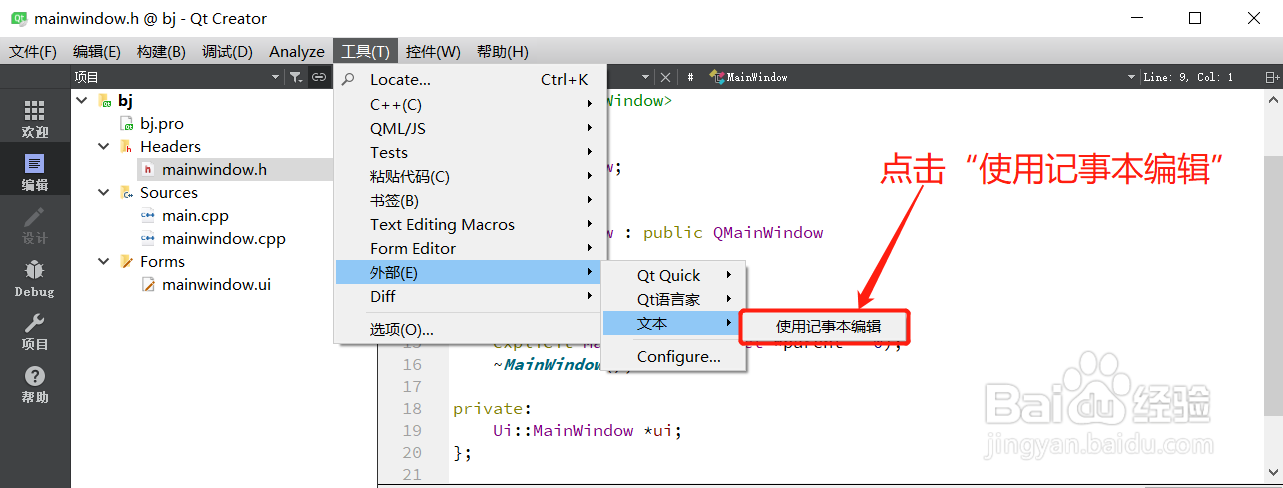1283x488 pixels.
Task: Switch to the Edit (编辑) mode
Action: (35, 171)
